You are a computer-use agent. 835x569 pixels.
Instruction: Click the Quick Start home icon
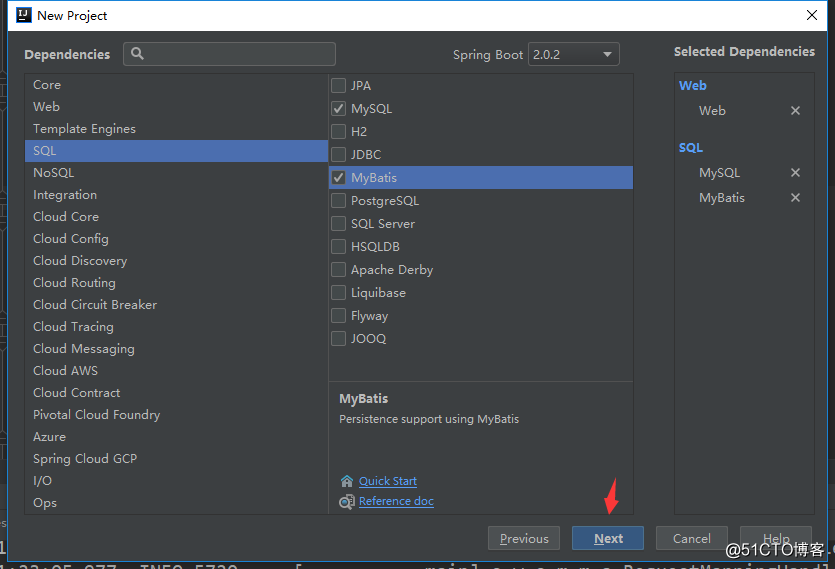[x=347, y=481]
